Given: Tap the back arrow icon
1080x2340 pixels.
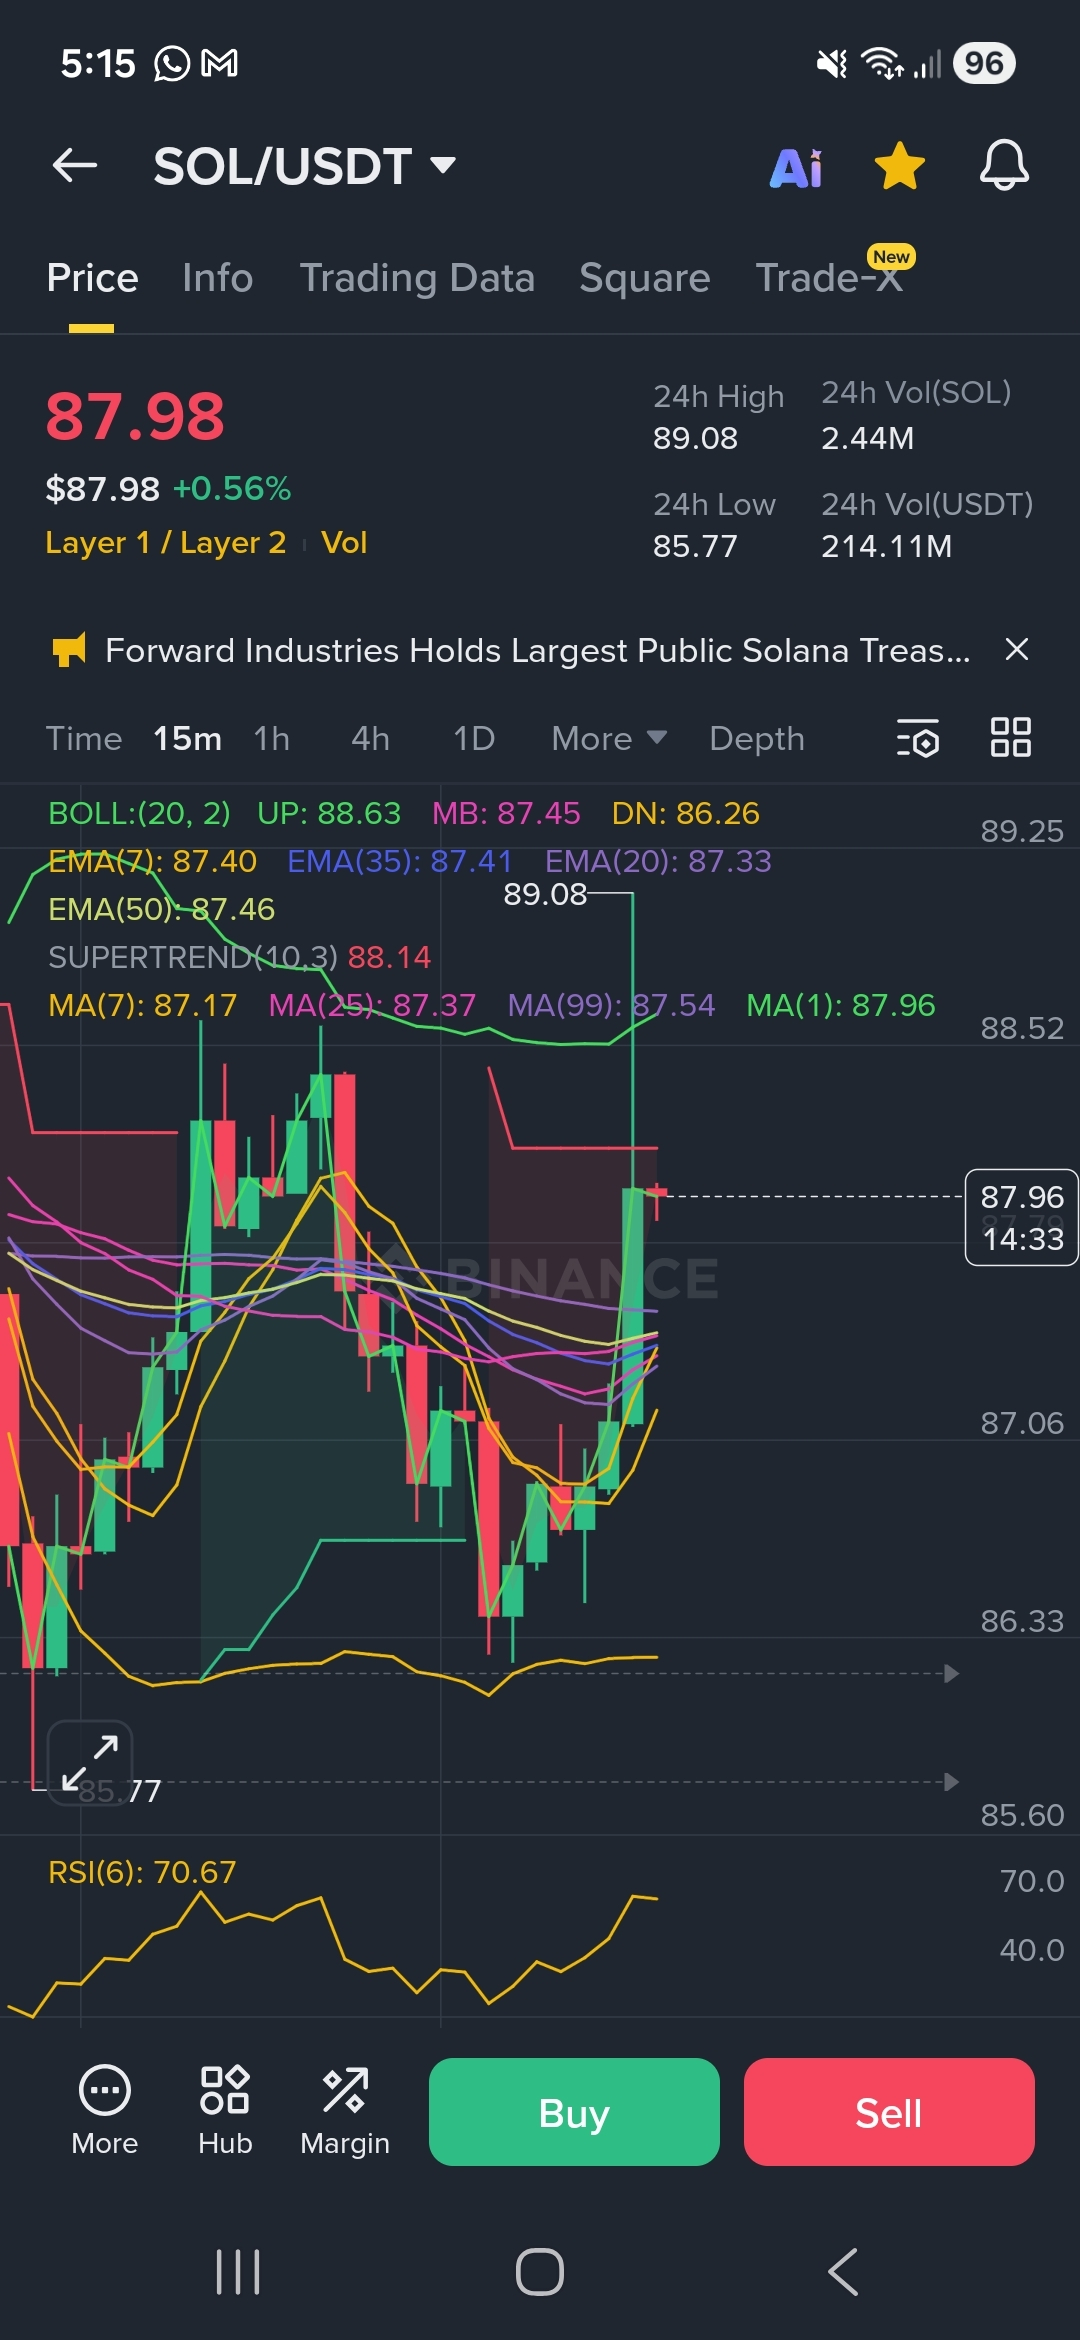Looking at the screenshot, I should [x=75, y=165].
